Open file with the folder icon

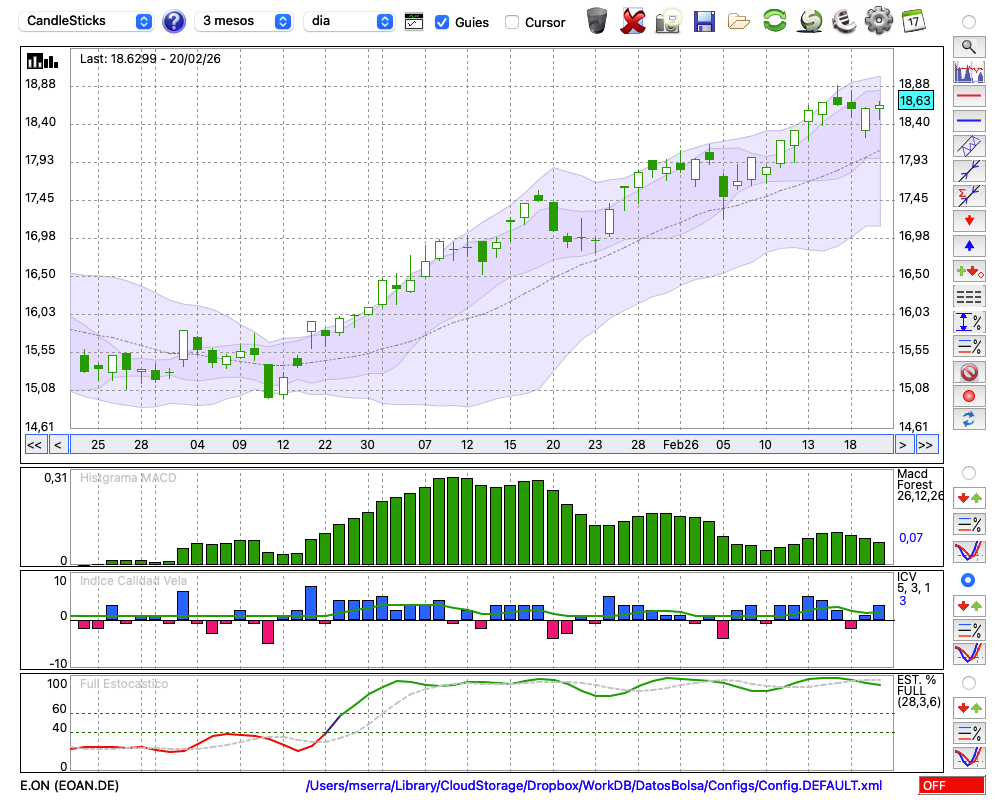(x=739, y=22)
